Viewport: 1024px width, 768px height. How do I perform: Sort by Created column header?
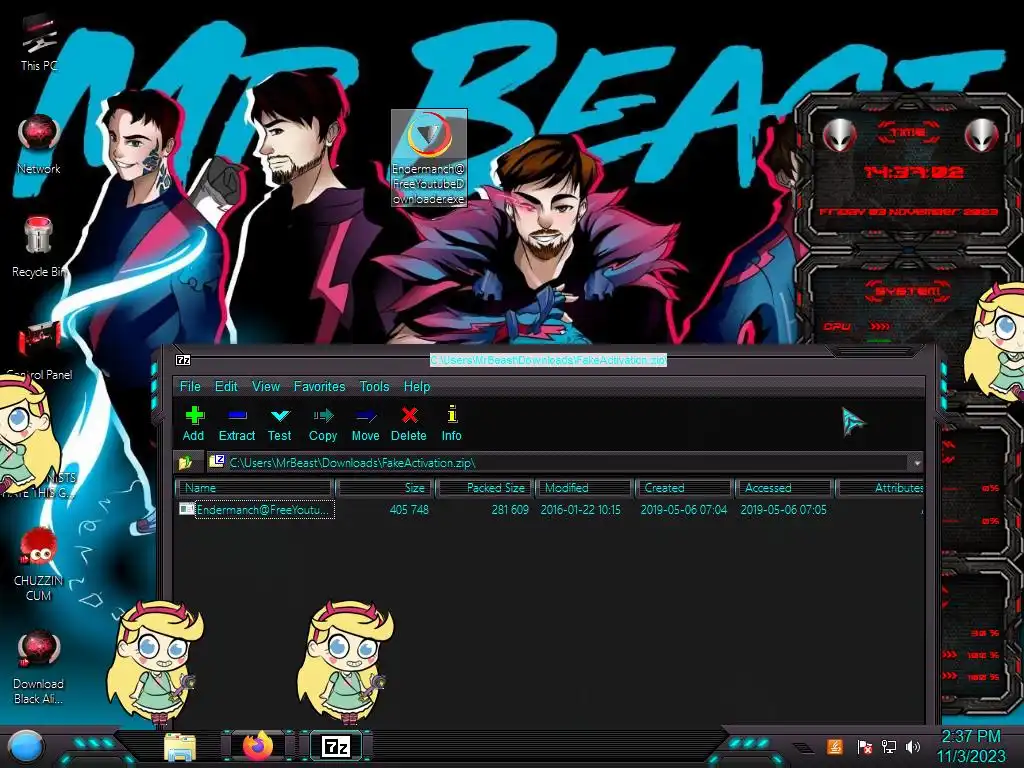tap(684, 488)
